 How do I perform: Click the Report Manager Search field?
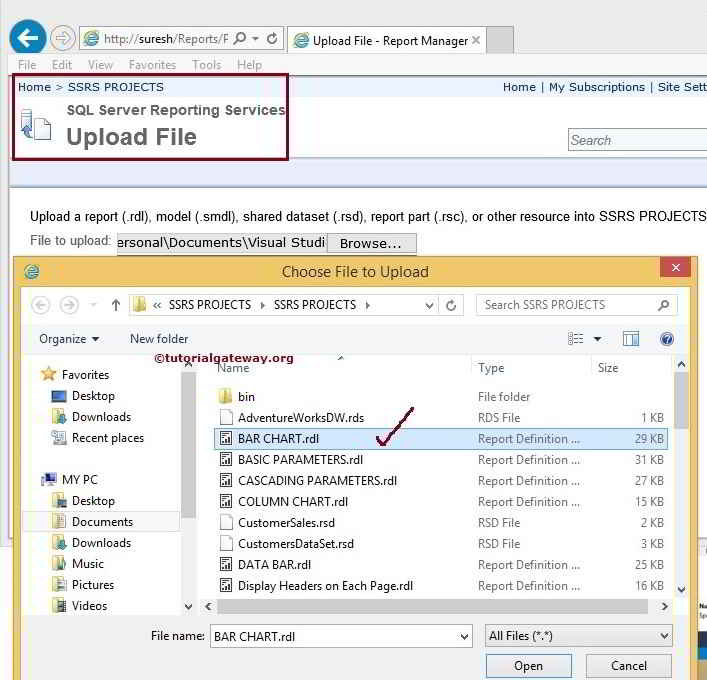[638, 140]
